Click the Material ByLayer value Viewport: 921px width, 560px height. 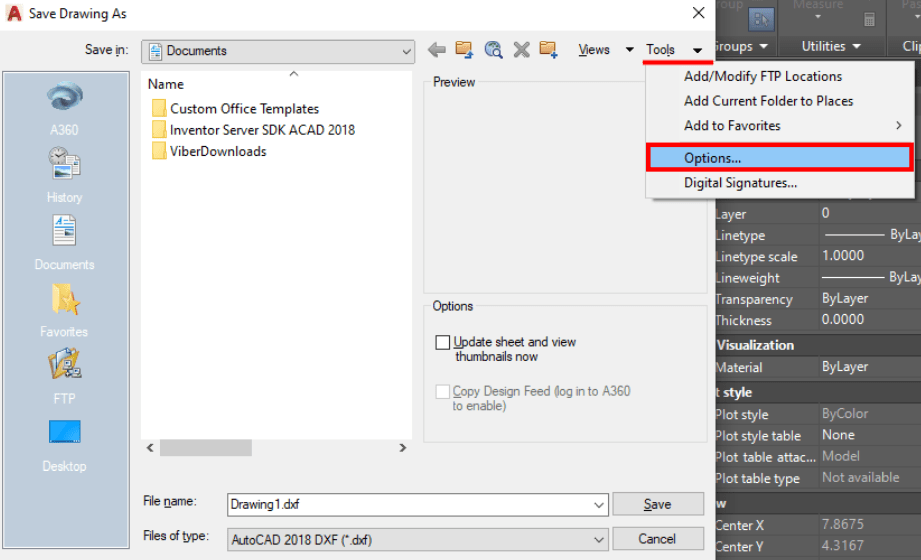pos(845,367)
